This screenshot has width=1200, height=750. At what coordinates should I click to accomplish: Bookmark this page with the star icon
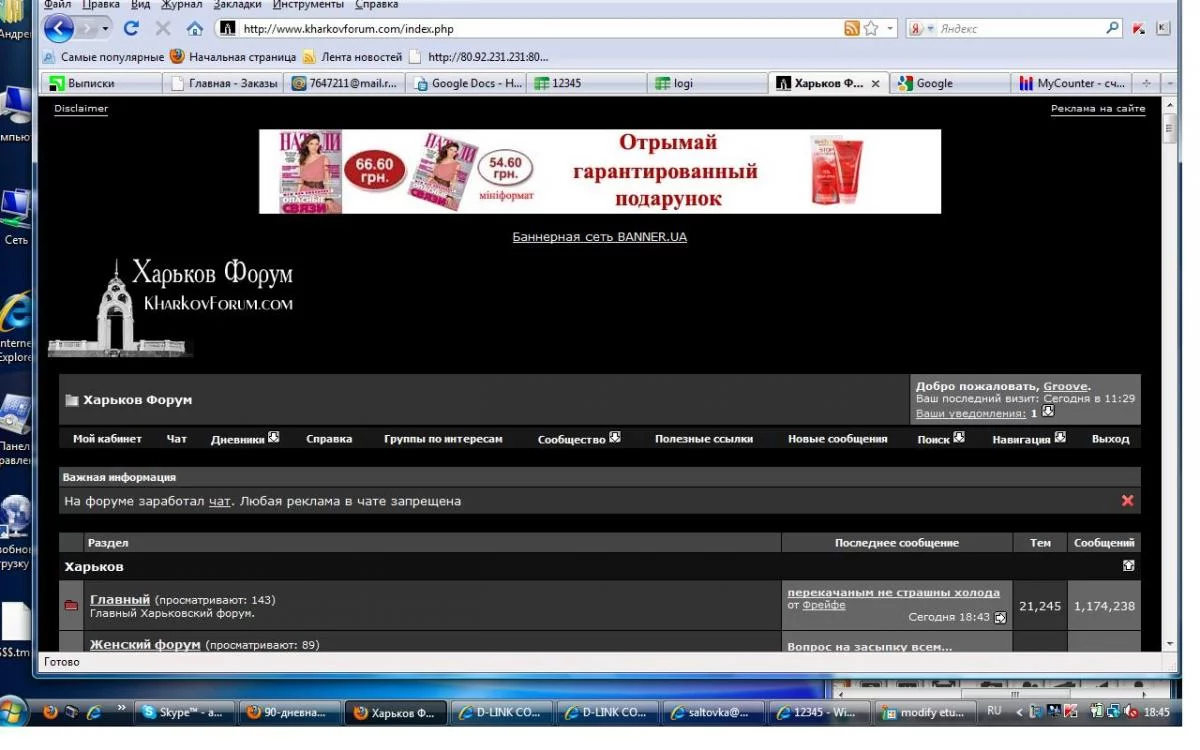(x=871, y=29)
